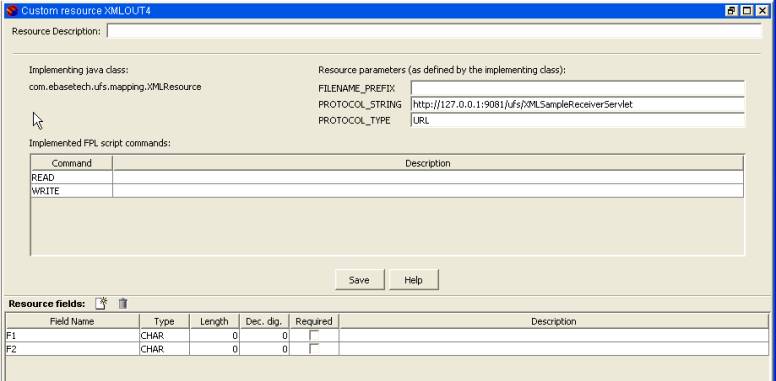Screen dimensions: 776x381
Task: Select the READ command row
Action: (387, 177)
